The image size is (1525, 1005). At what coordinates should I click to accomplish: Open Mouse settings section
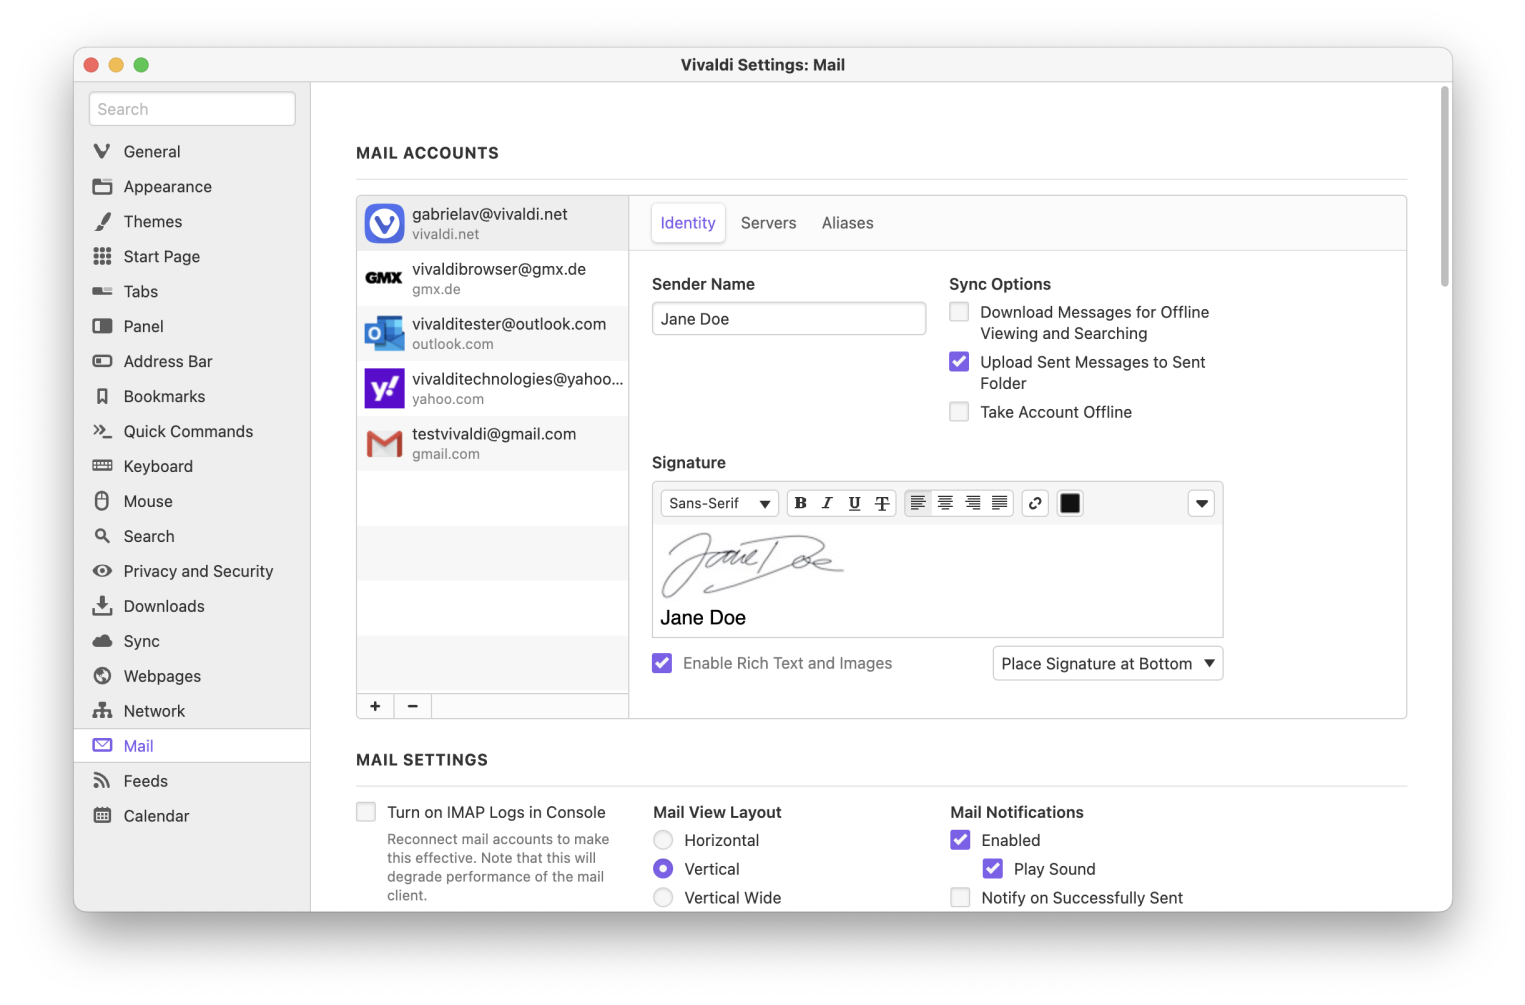(x=192, y=501)
